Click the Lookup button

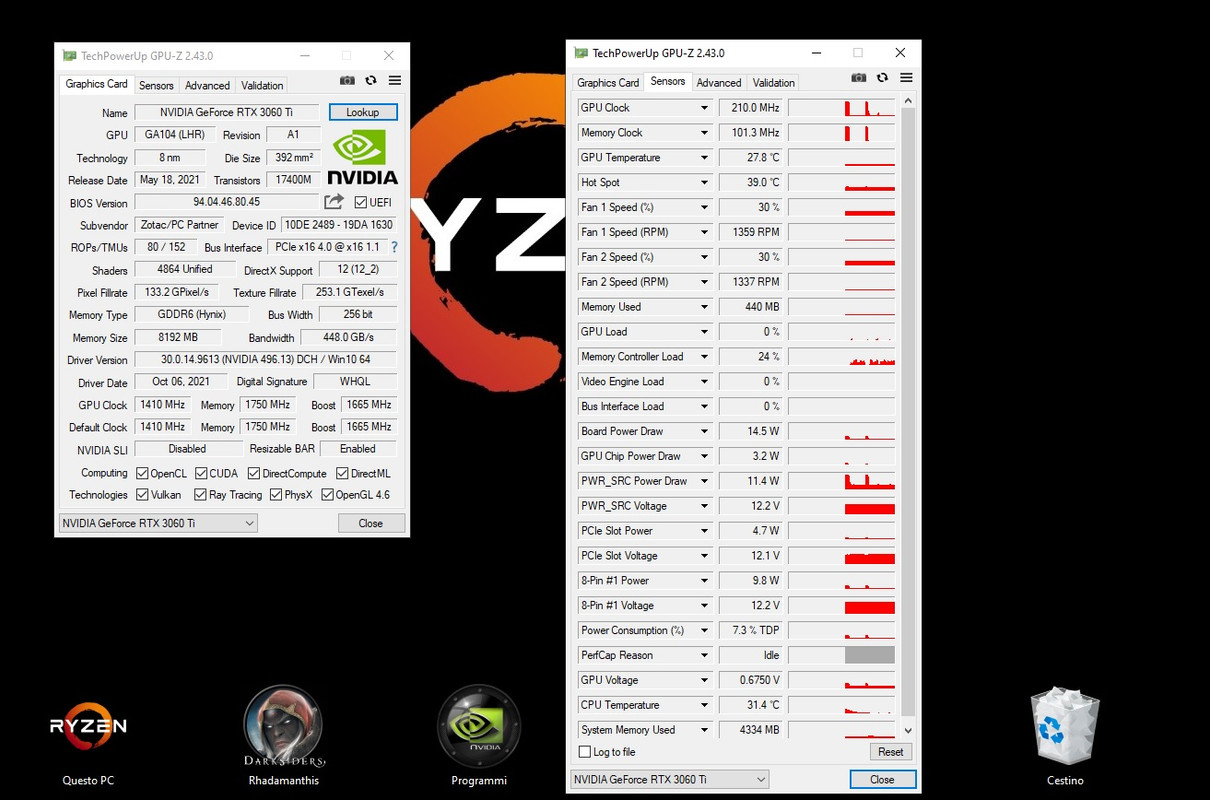(363, 112)
